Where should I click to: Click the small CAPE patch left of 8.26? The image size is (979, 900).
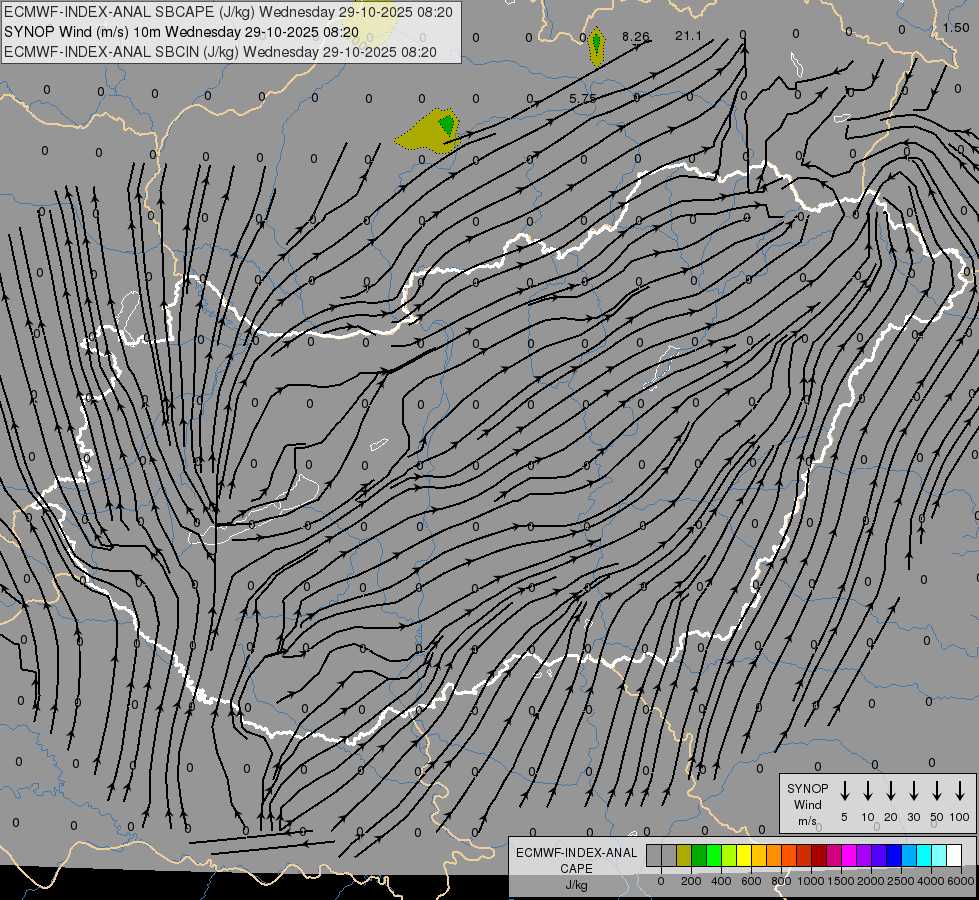click(596, 47)
